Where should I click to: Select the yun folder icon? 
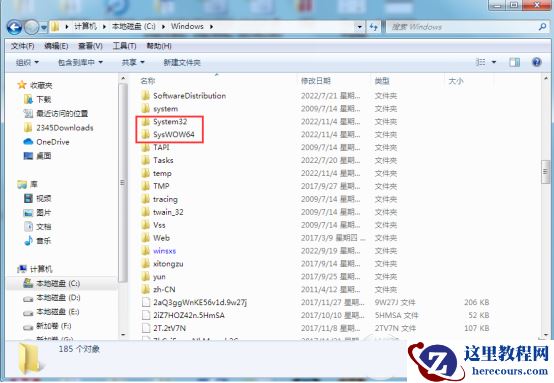pos(145,276)
